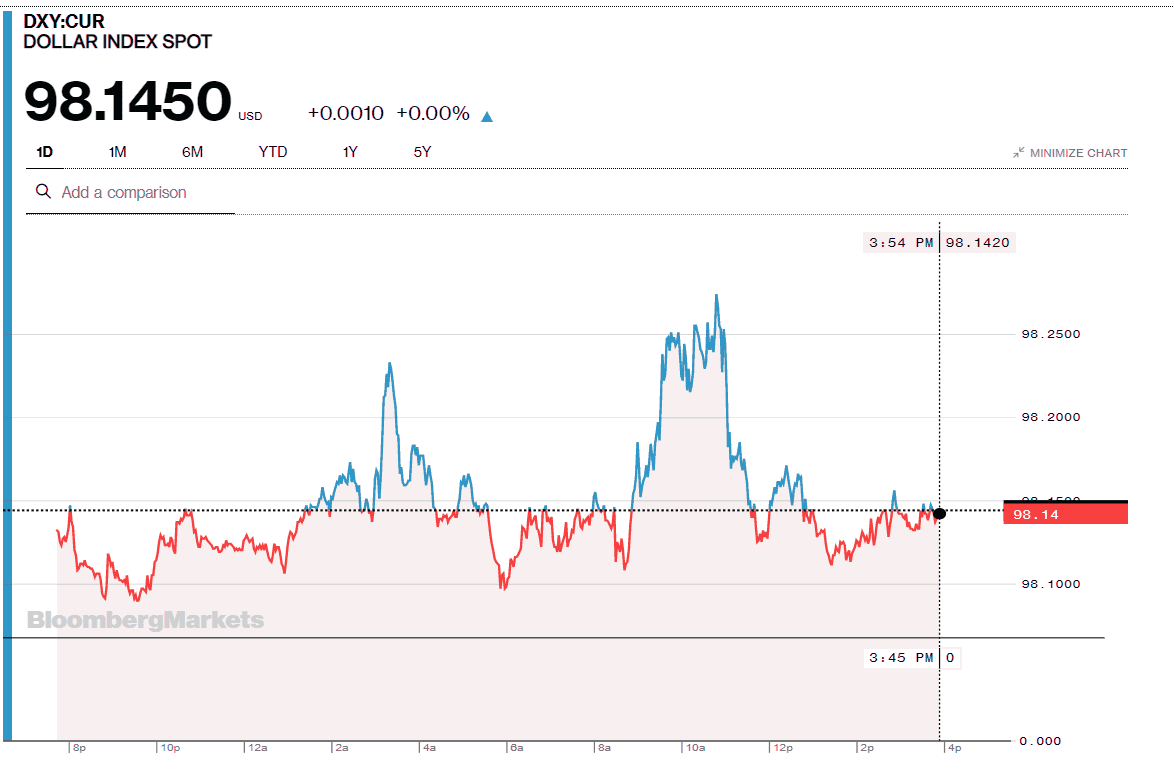This screenshot has height=784, width=1174.
Task: Open the YTD timeframe
Action: (271, 151)
